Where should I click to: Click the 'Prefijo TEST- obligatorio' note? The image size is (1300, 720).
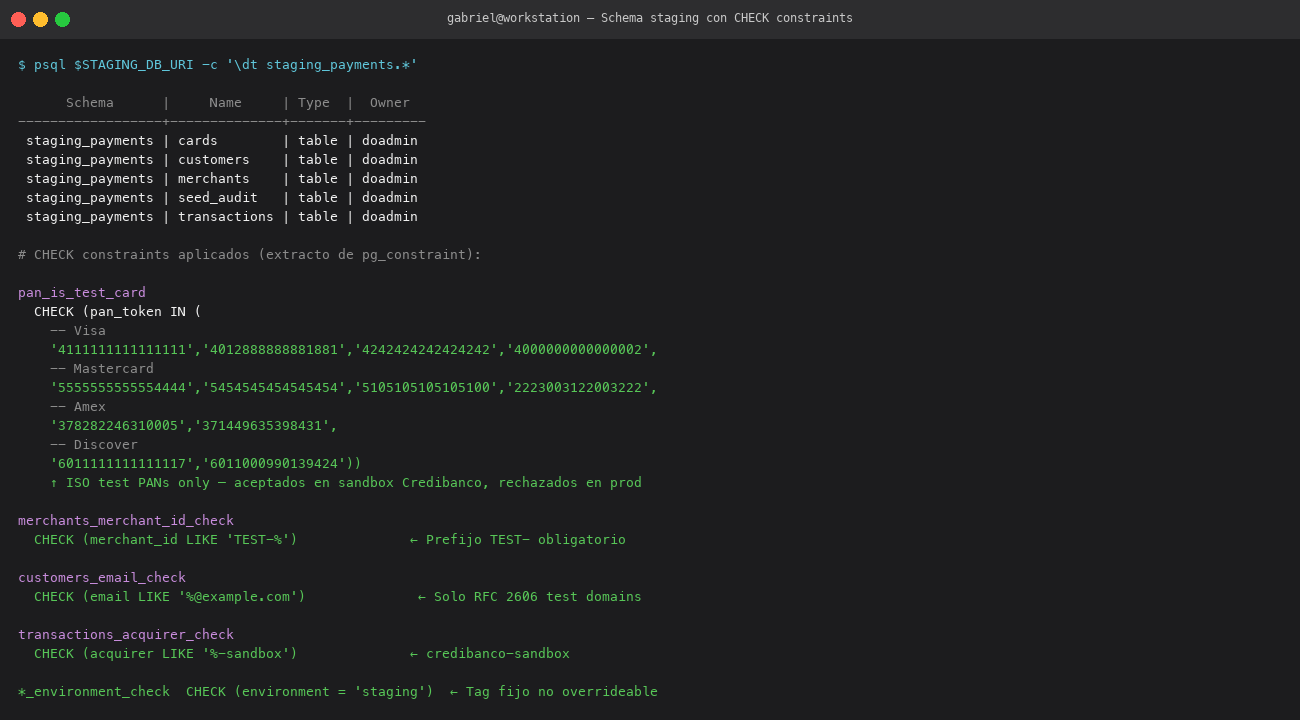[x=518, y=540]
